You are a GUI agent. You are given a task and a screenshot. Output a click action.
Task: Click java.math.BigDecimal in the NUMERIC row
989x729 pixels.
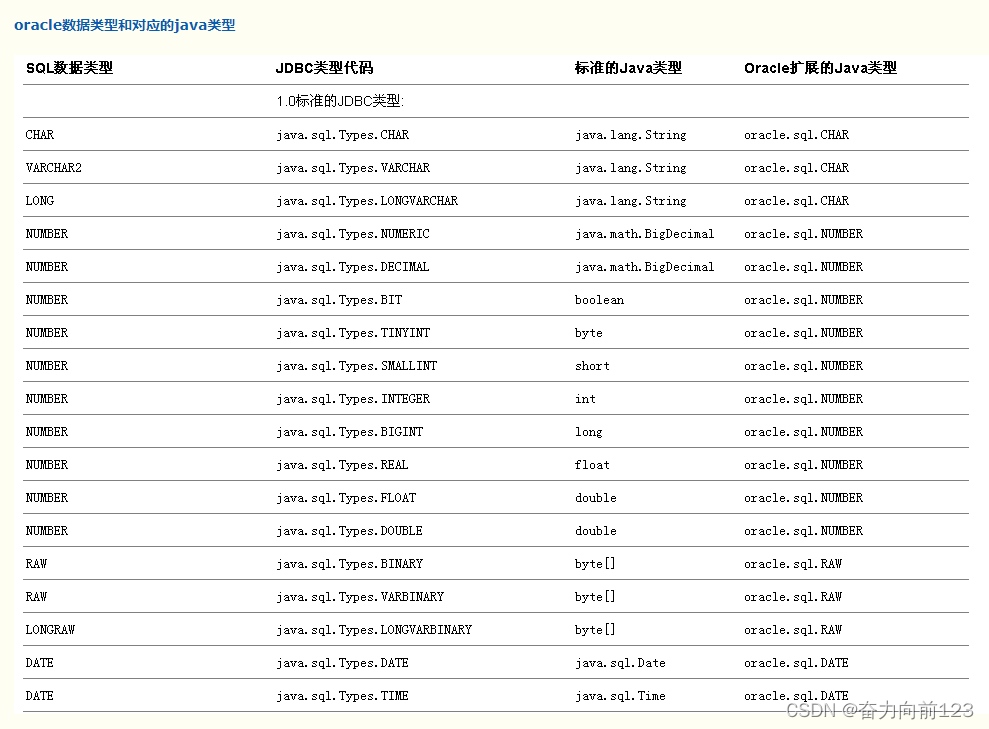[x=645, y=234]
